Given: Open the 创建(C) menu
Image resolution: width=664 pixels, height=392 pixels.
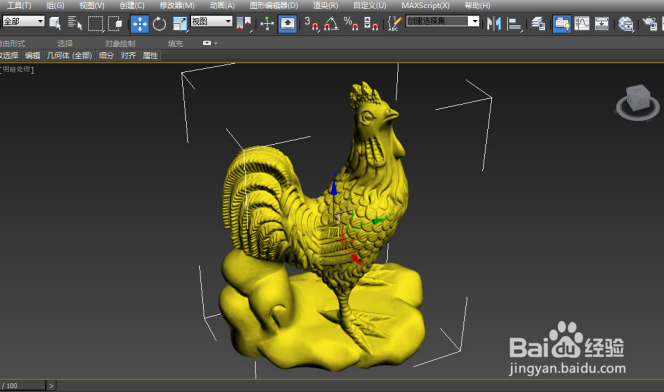Looking at the screenshot, I should pos(132,6).
